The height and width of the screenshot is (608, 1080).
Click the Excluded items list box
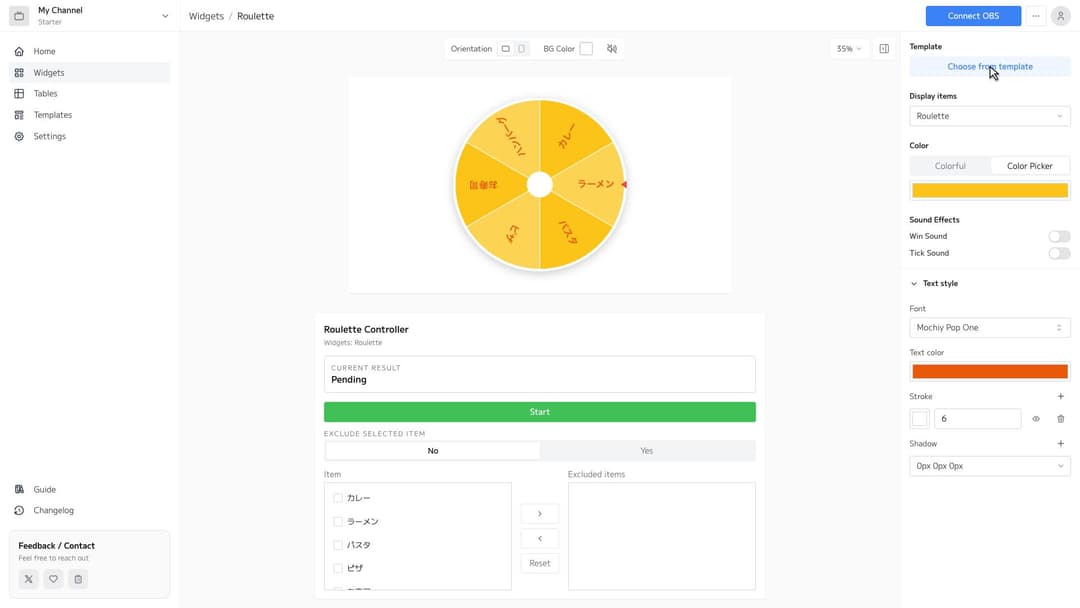(x=662, y=536)
